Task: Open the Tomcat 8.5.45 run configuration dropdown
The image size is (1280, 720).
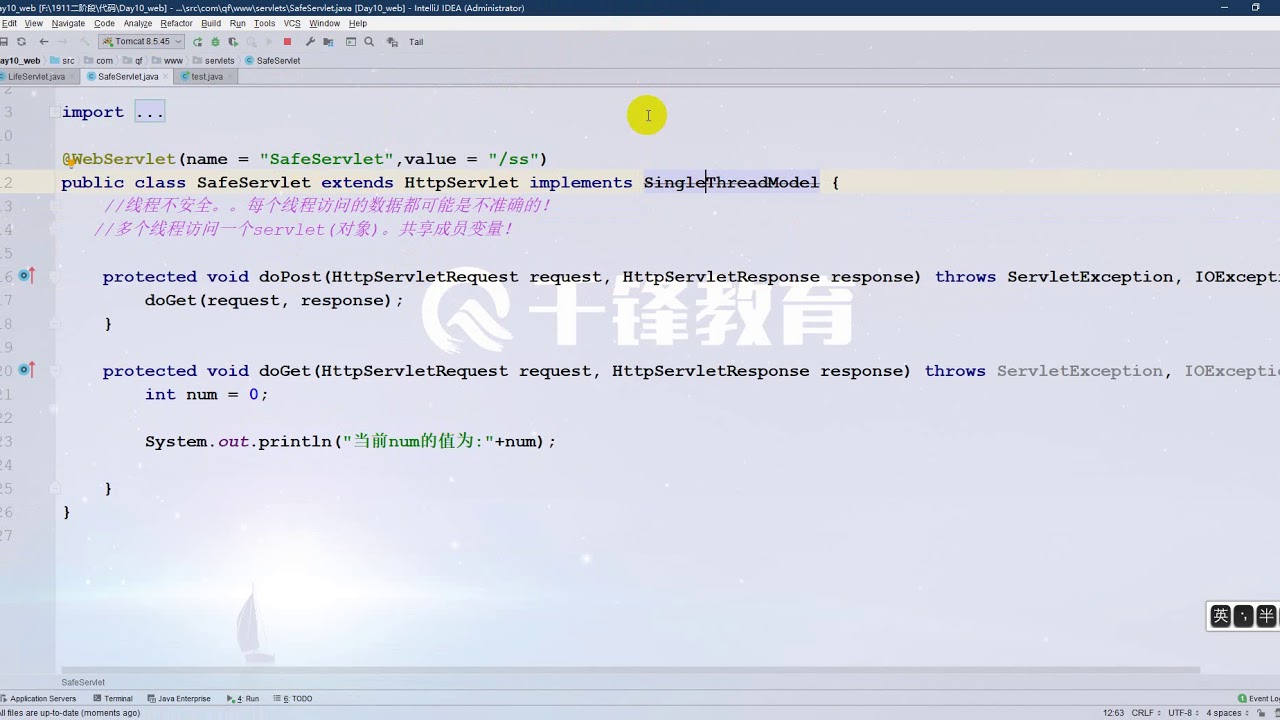Action: (x=141, y=42)
